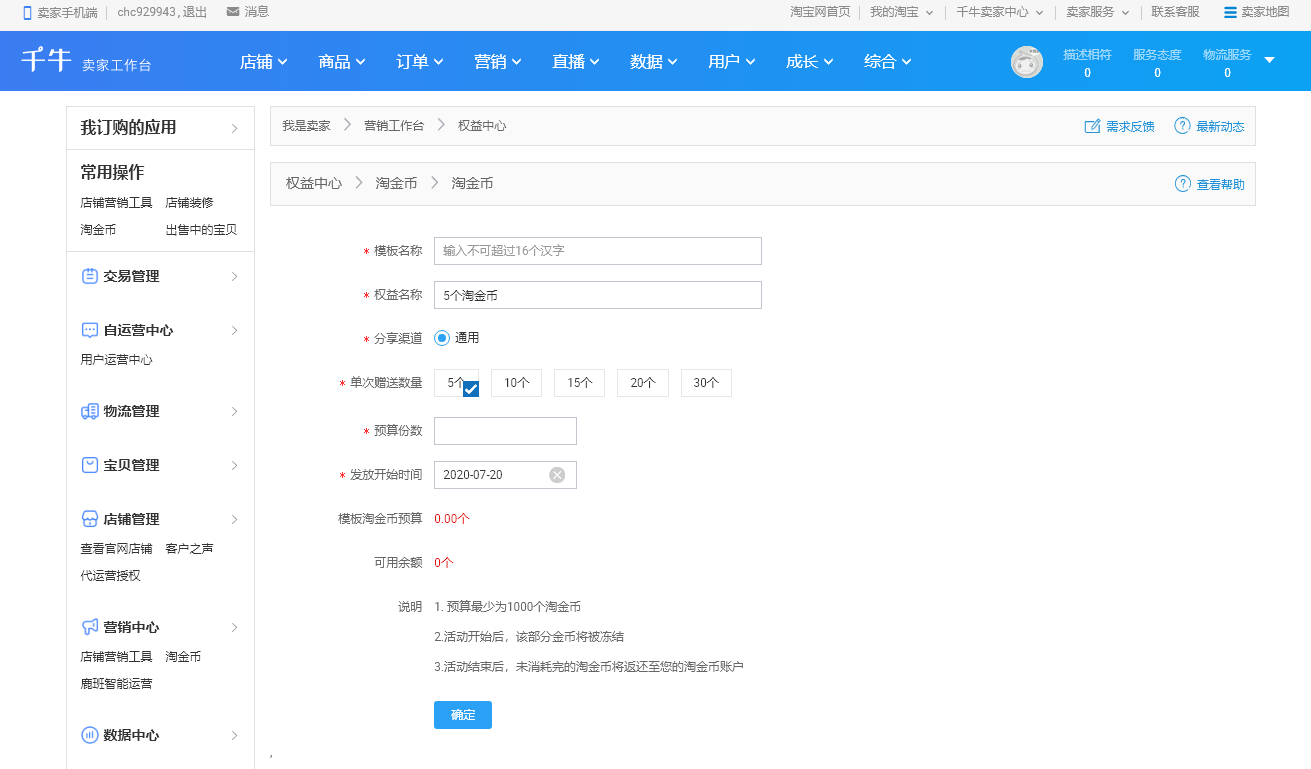Image resolution: width=1311 pixels, height=769 pixels.
Task: Open the 我的淘宝 dropdown
Action: 901,12
